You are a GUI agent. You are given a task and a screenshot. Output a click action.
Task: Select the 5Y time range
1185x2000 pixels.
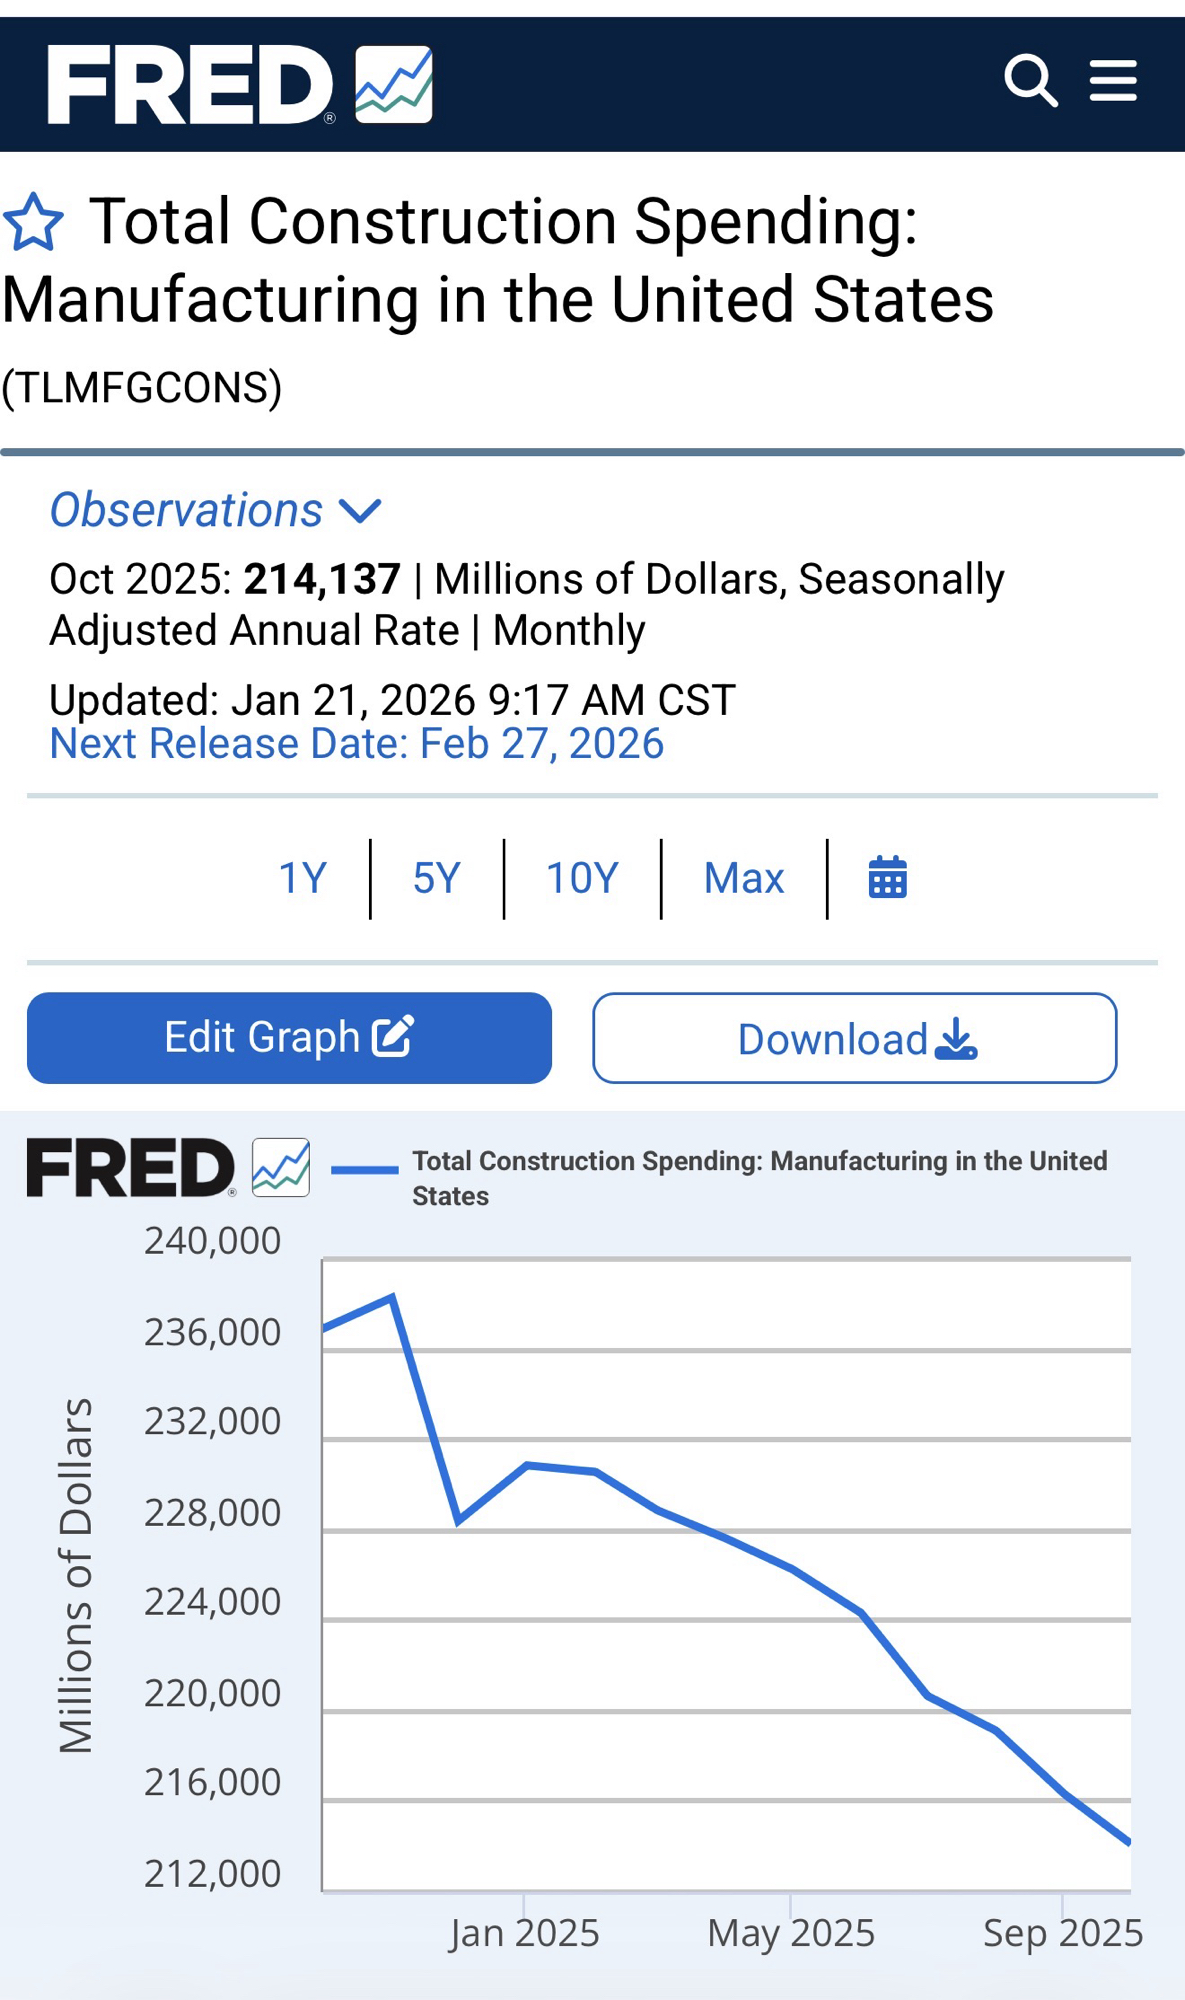[x=436, y=878]
